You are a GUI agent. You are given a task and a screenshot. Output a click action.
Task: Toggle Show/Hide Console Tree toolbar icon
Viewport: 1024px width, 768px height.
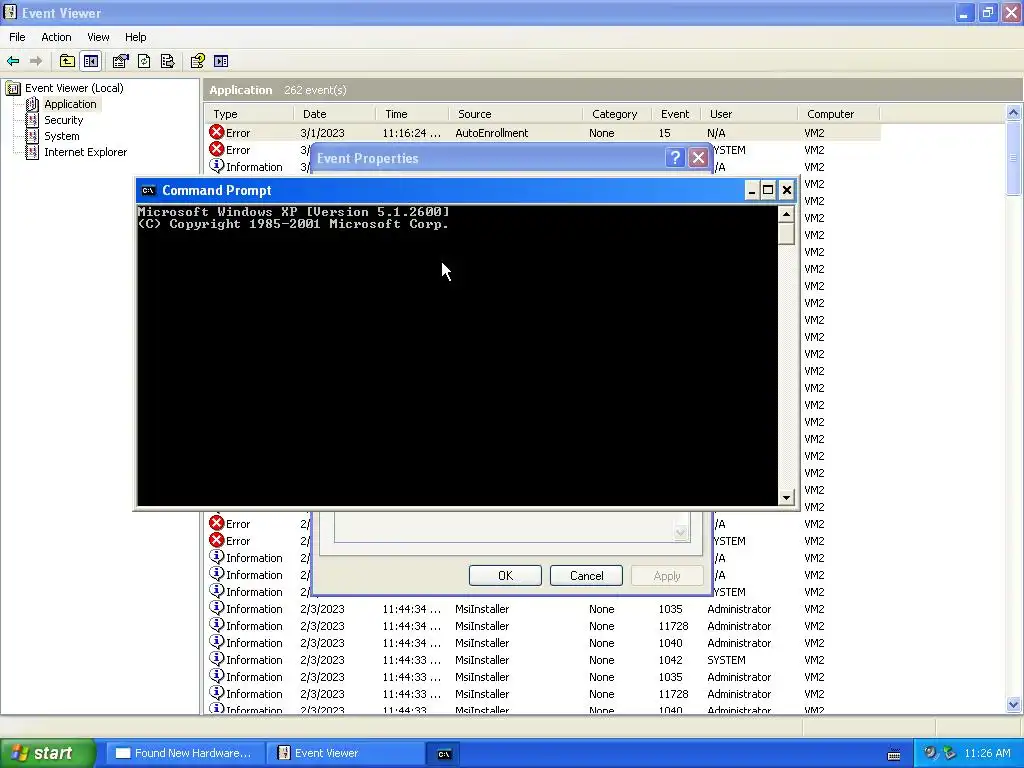(x=91, y=61)
